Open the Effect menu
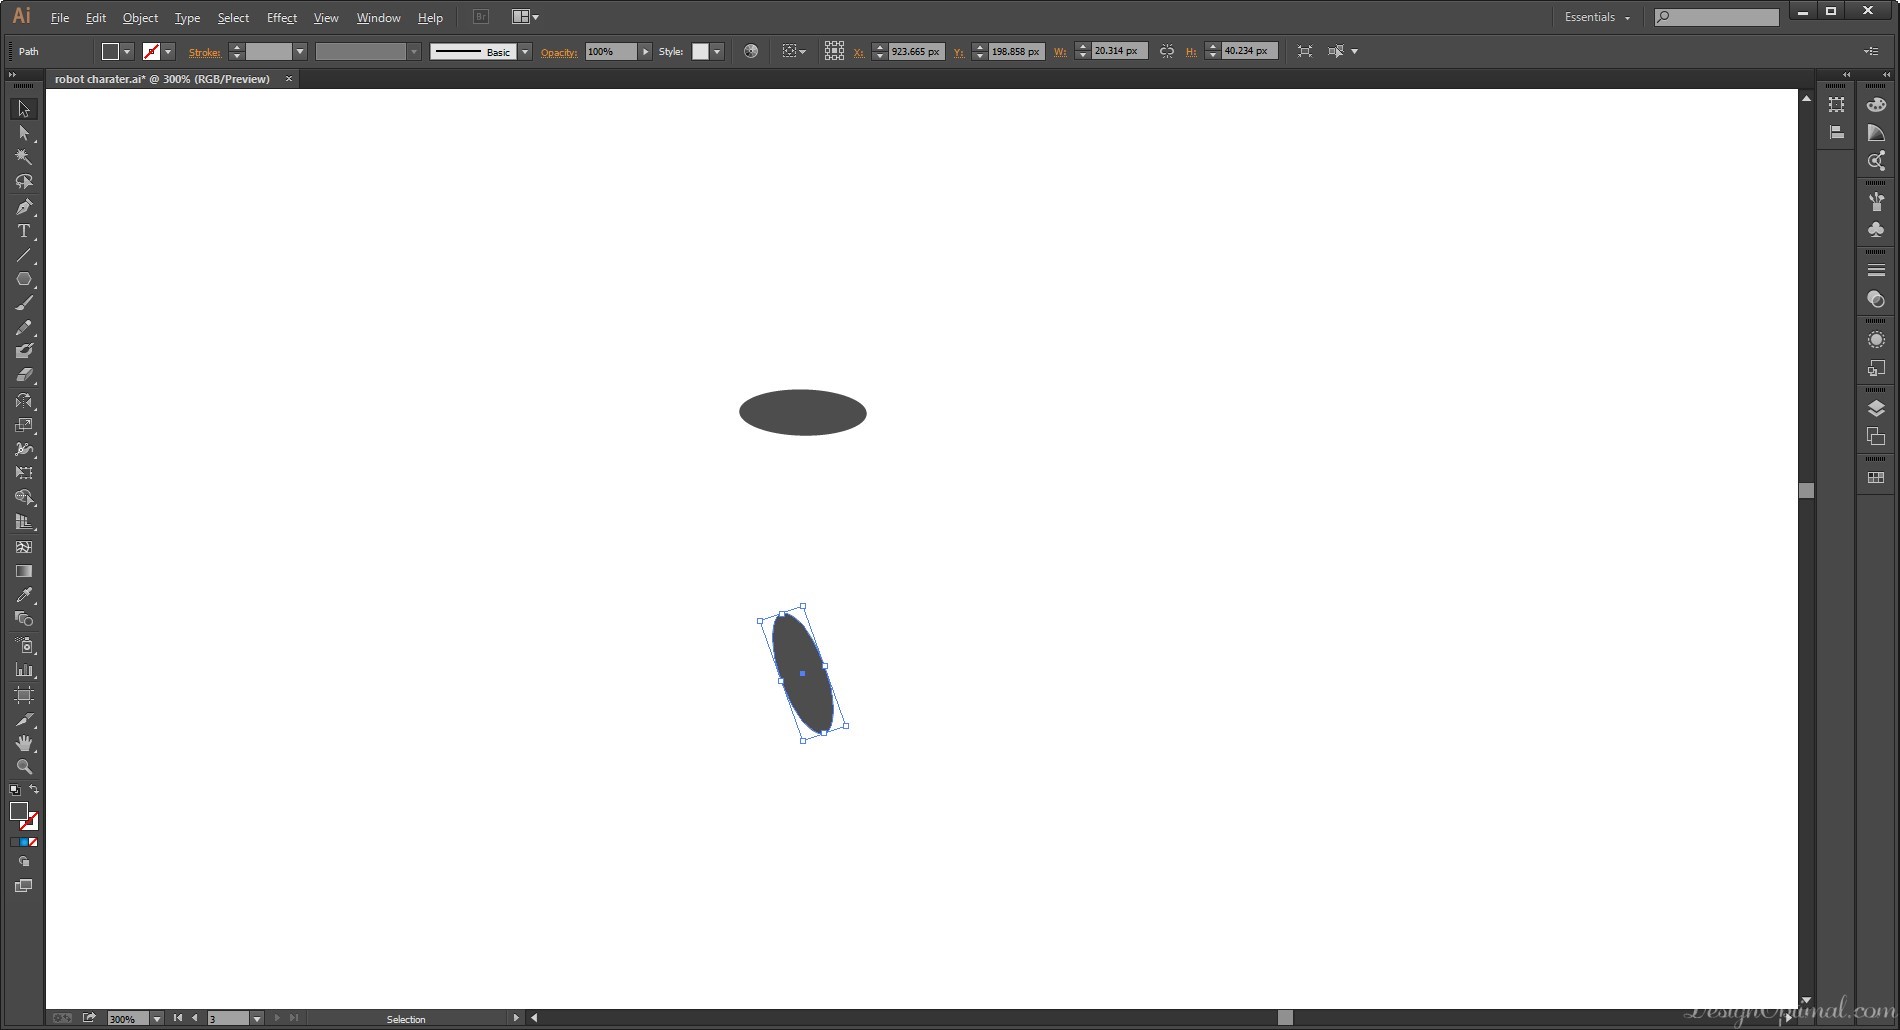The image size is (1900, 1030). [x=282, y=18]
